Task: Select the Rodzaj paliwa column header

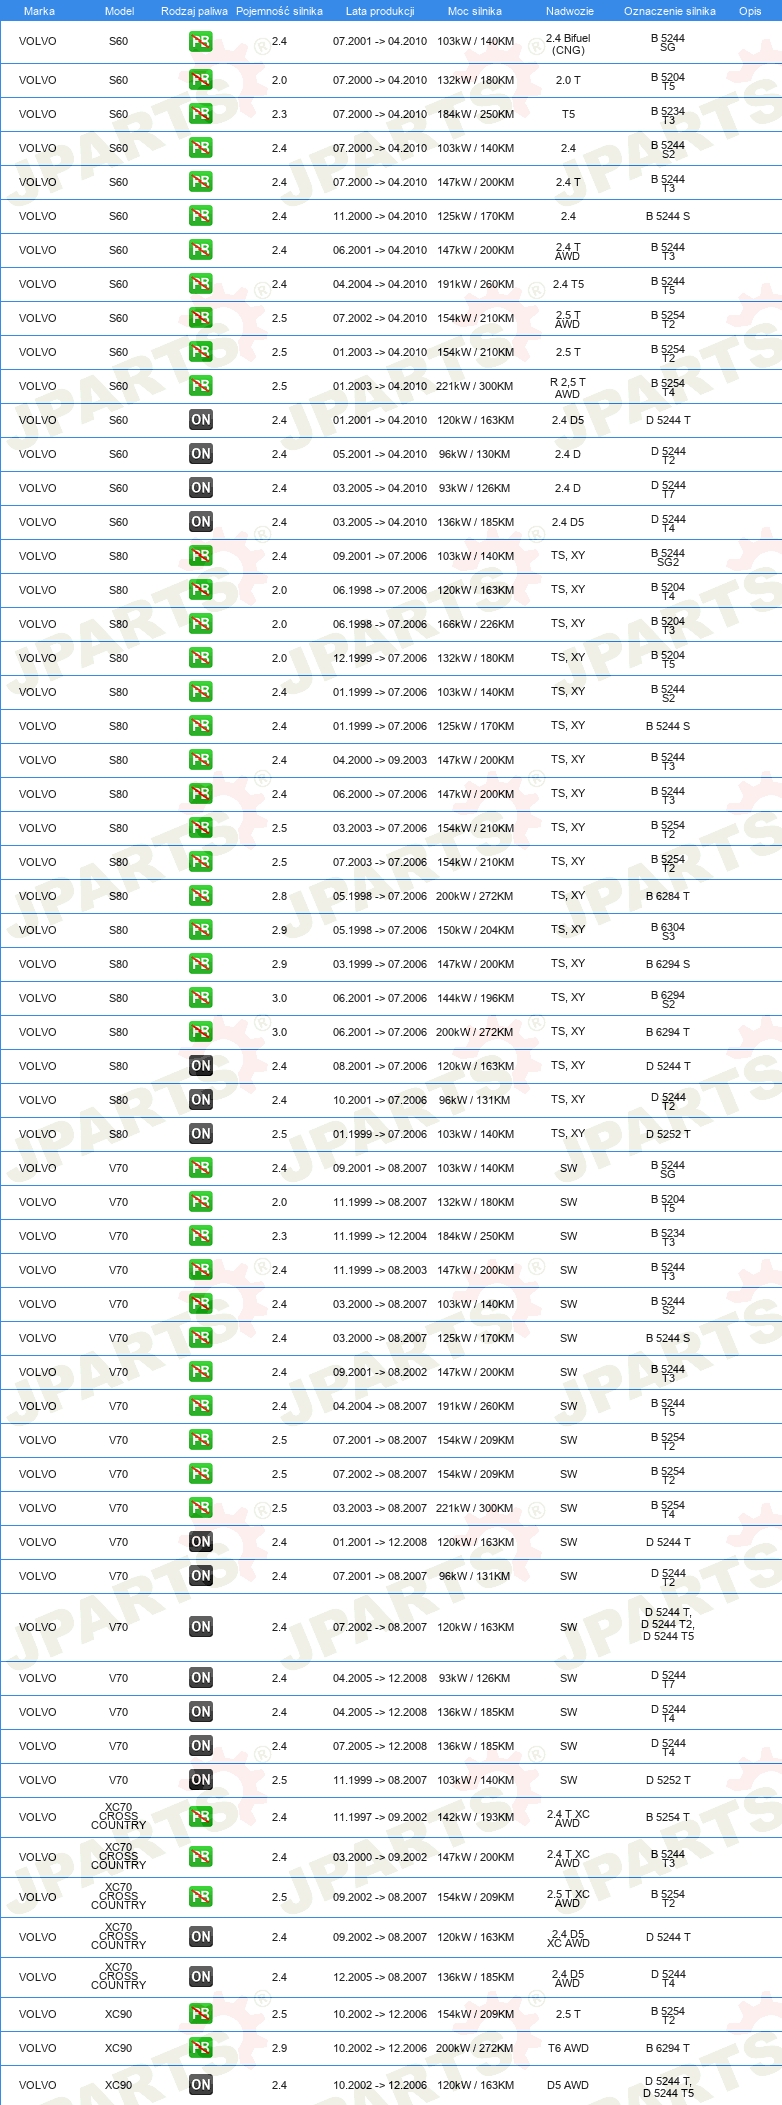Action: click(x=194, y=11)
